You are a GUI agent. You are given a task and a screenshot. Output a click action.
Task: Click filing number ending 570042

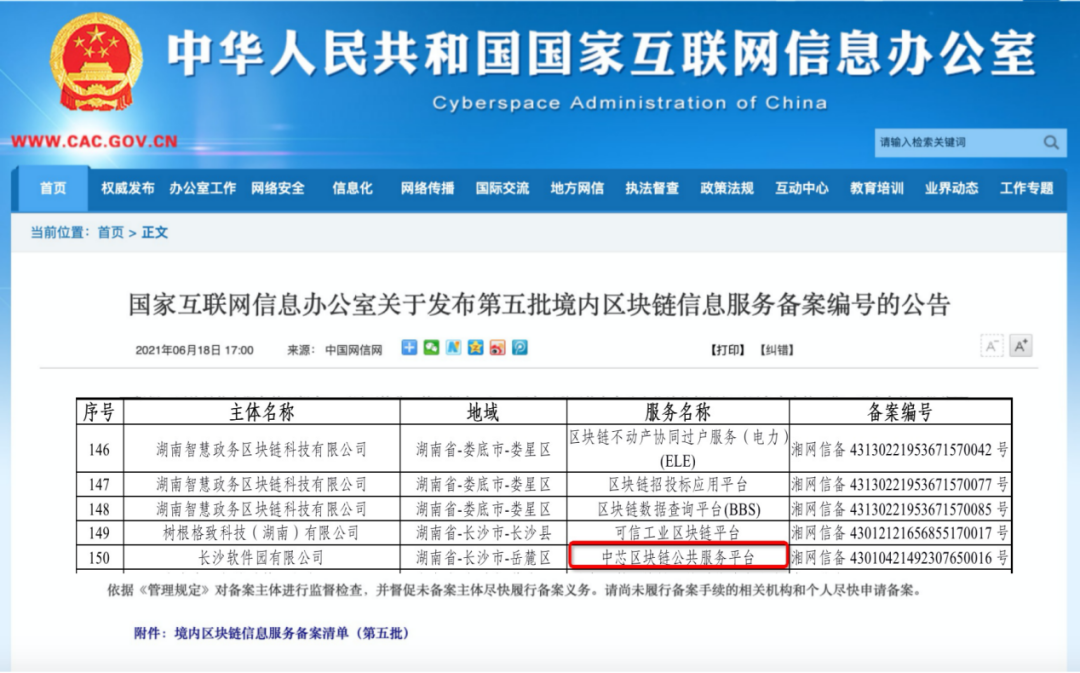[x=900, y=449]
